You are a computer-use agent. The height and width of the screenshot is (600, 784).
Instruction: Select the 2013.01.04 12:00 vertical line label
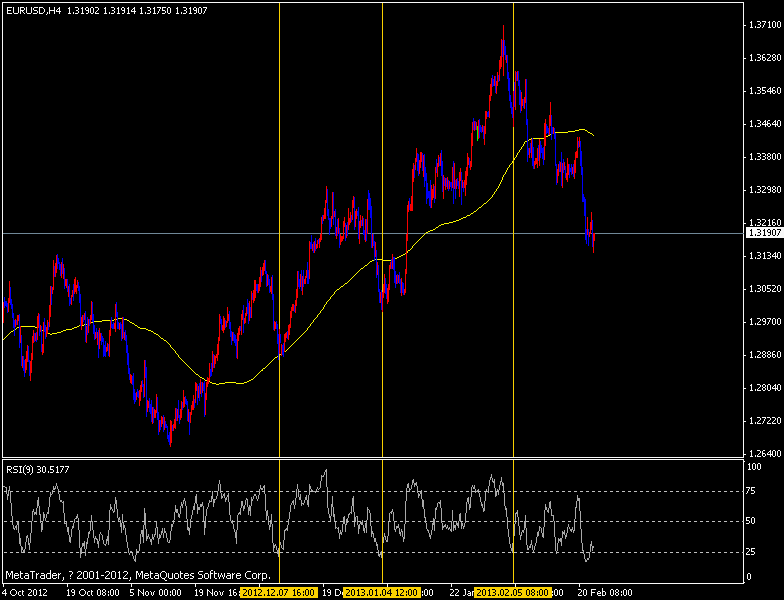click(x=382, y=593)
